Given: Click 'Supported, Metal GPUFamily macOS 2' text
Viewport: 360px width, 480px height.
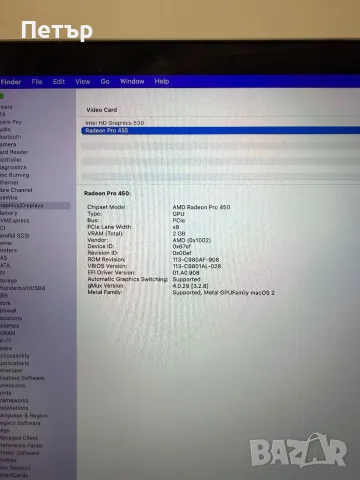Looking at the screenshot, I should coord(223,293).
